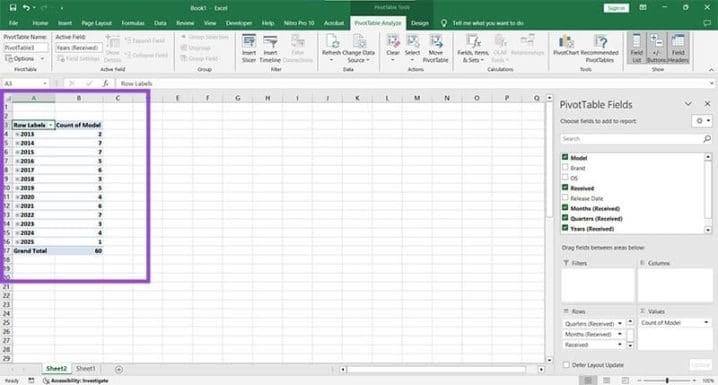Refresh the PivotTable data

pos(331,48)
